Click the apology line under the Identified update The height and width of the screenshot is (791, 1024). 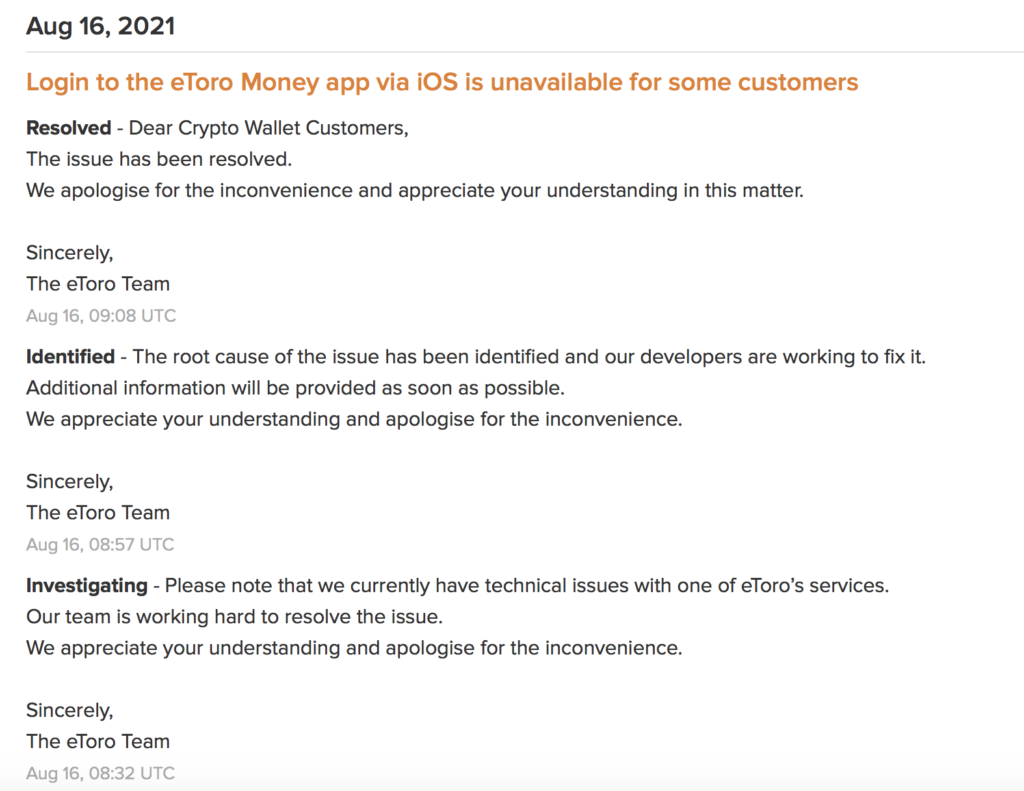point(354,419)
